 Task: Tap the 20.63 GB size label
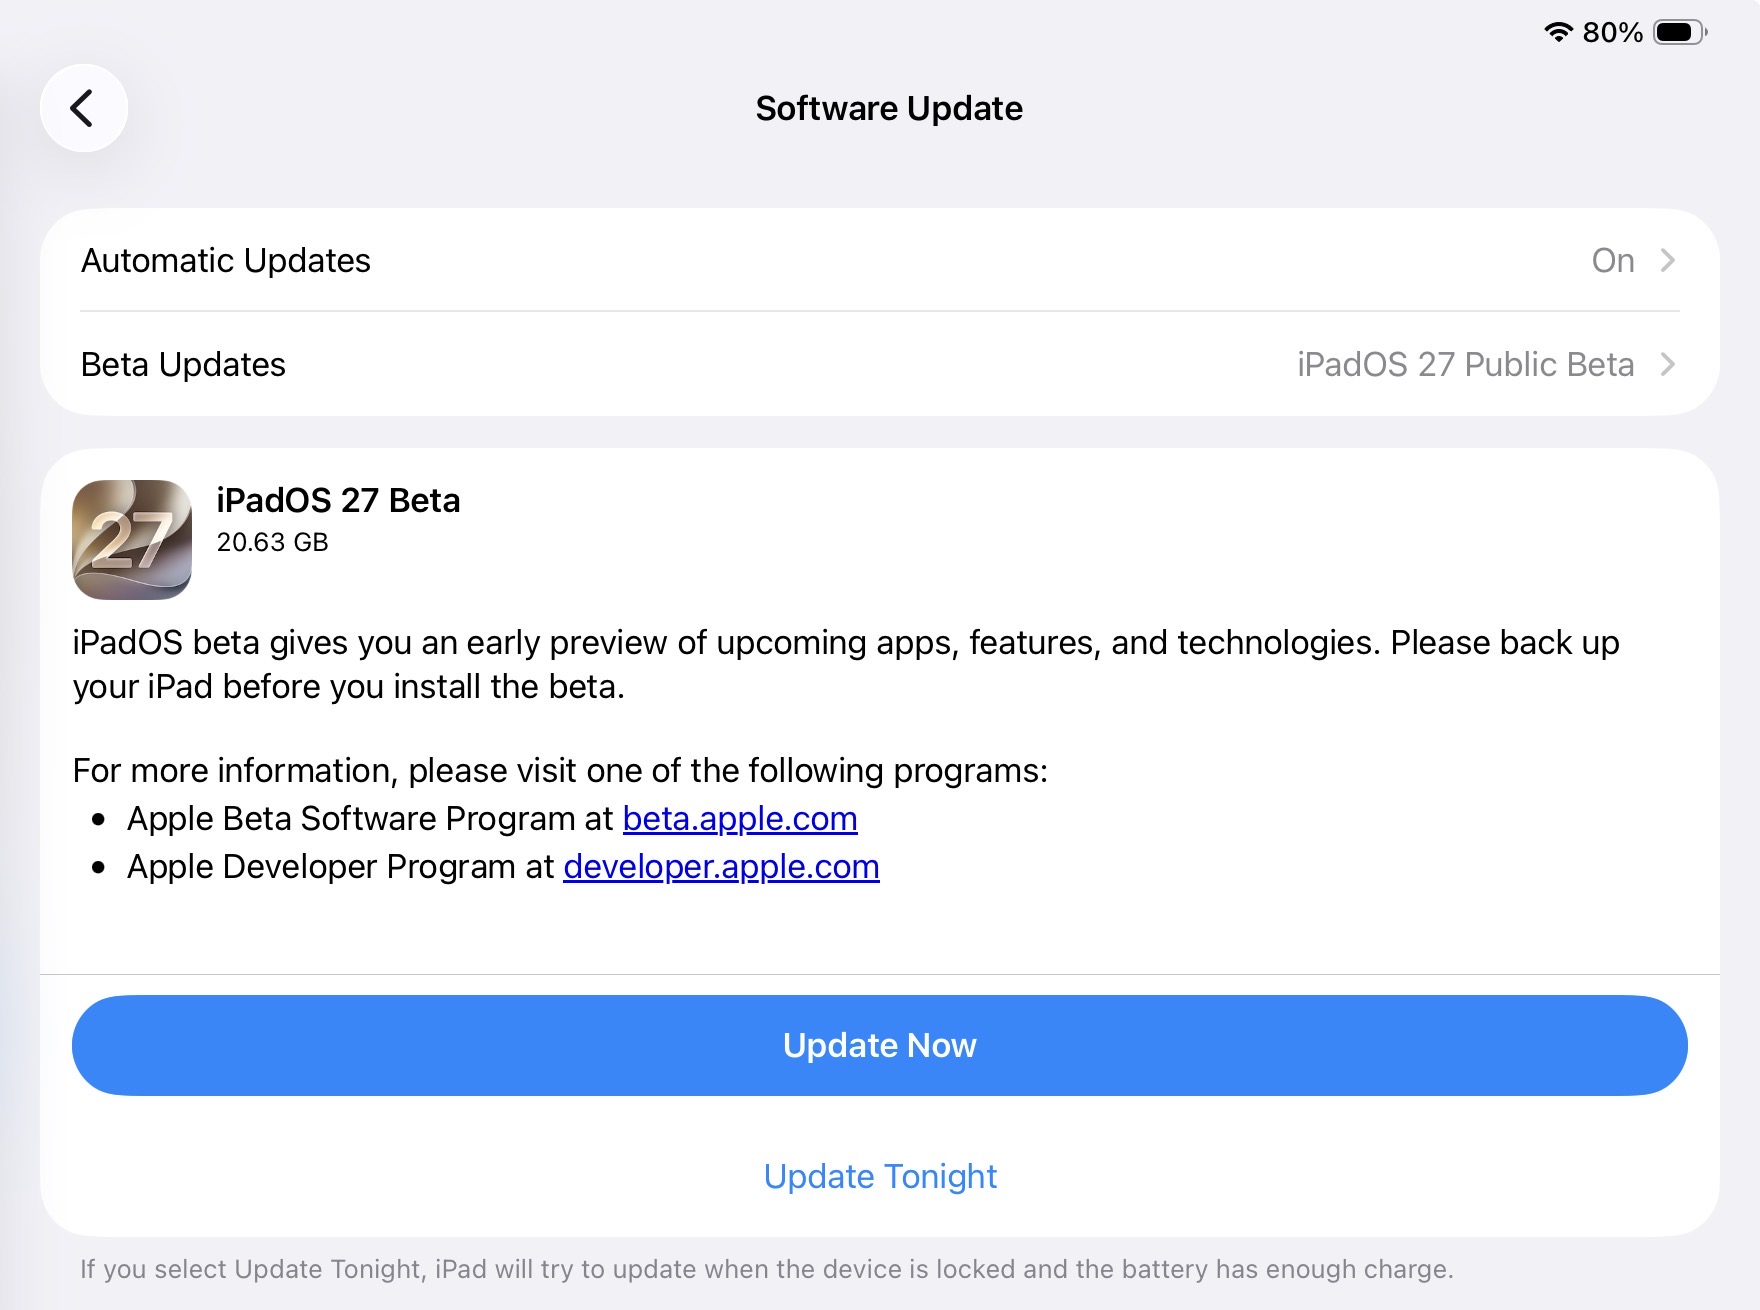[x=272, y=542]
